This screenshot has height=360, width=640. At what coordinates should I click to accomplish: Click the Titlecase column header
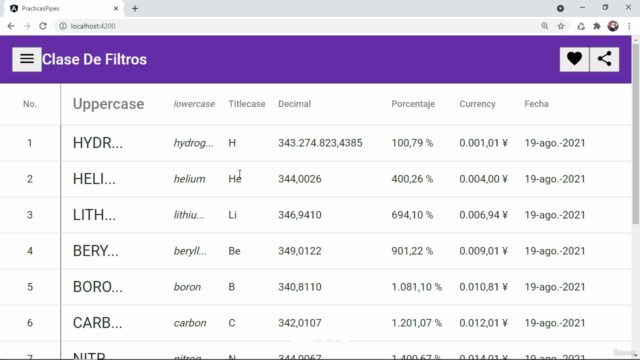(247, 104)
